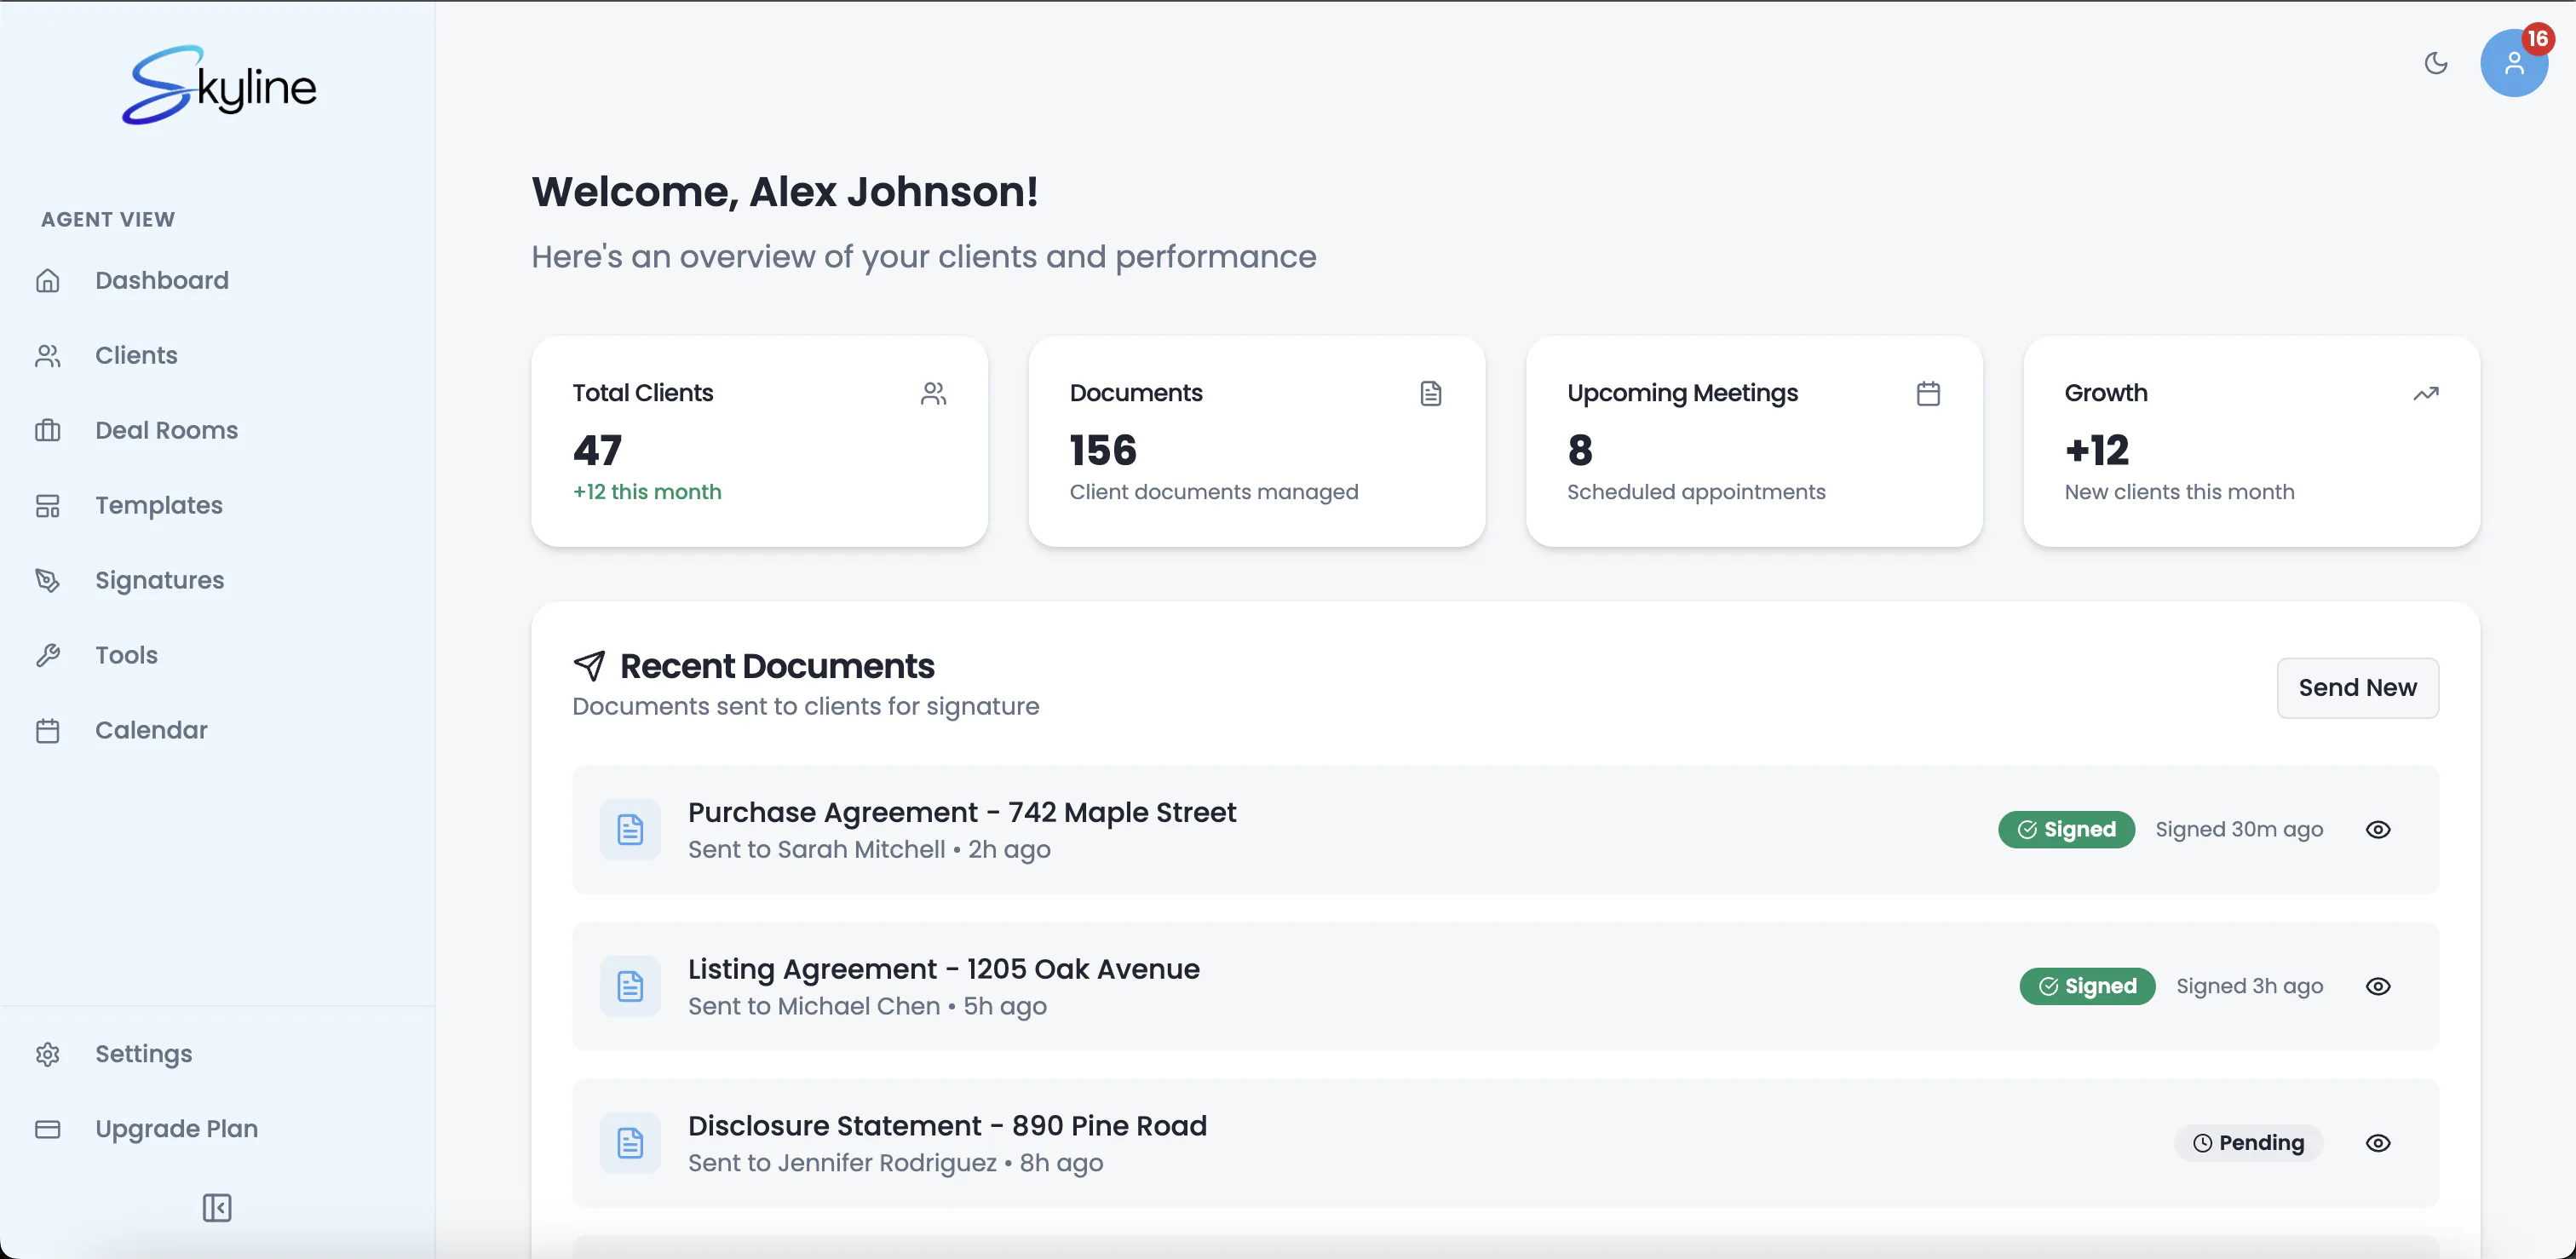
Task: Click the Dashboard home icon
Action: pyautogui.click(x=48, y=281)
